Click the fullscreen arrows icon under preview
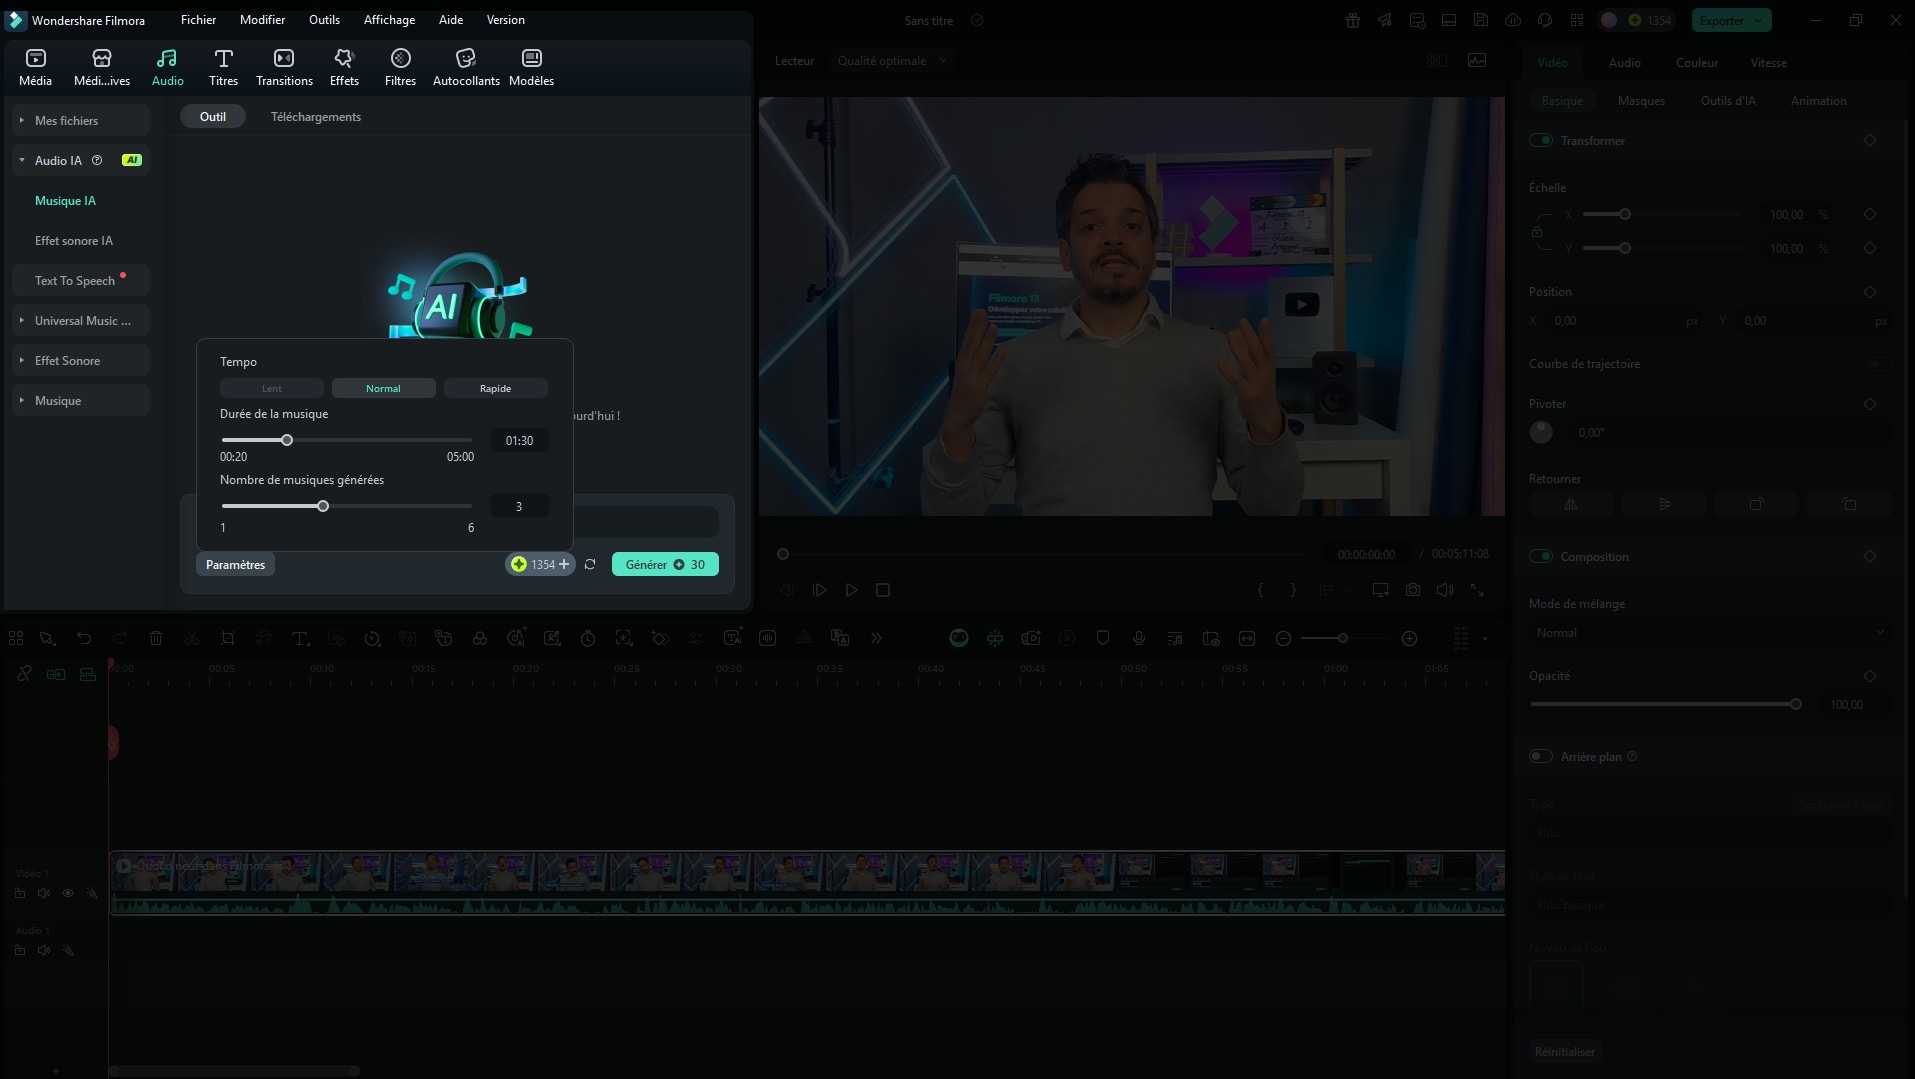Image resolution: width=1915 pixels, height=1079 pixels. 1477,590
